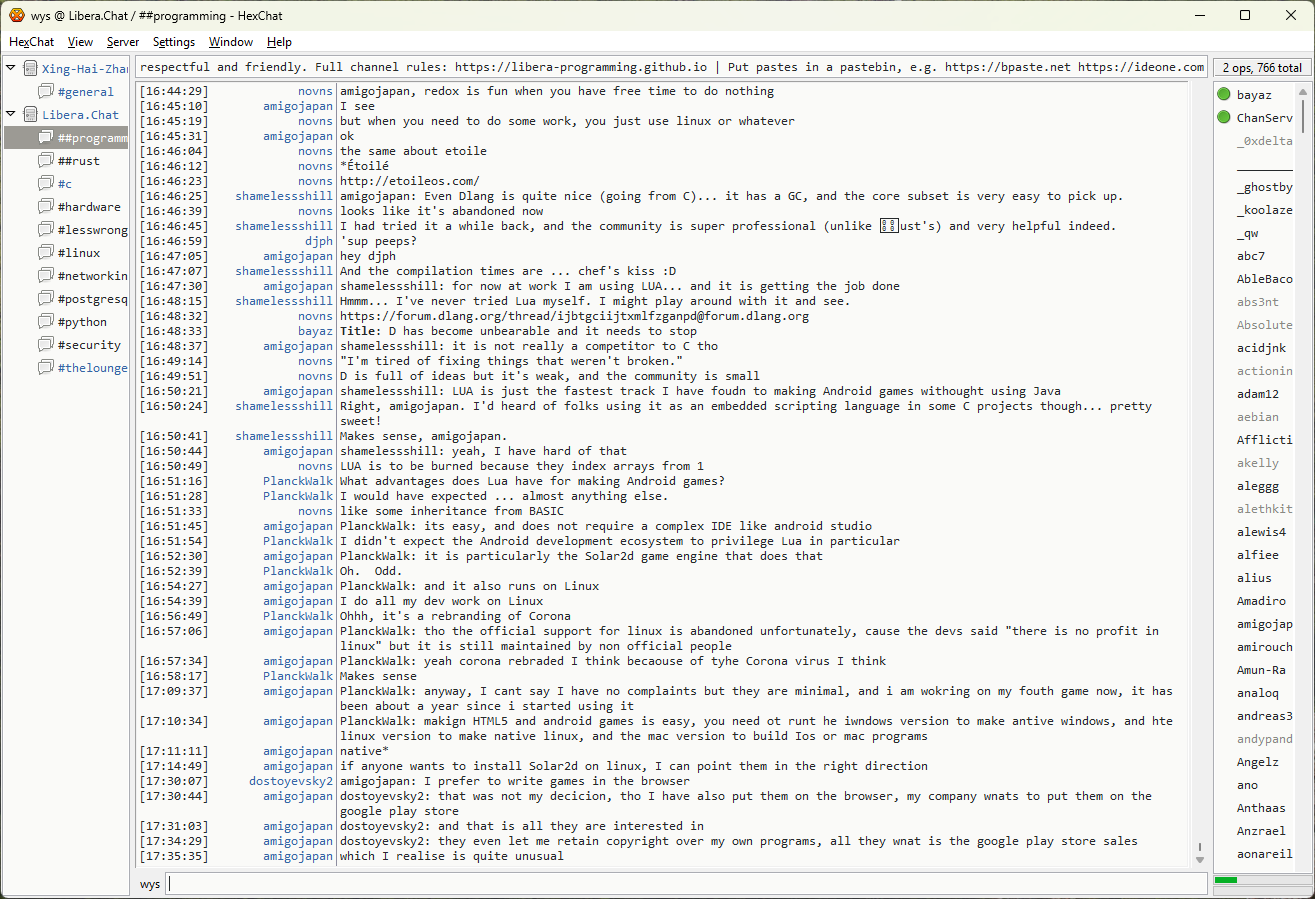
Task: Click the chat scrollbar down arrow
Action: (x=1199, y=858)
